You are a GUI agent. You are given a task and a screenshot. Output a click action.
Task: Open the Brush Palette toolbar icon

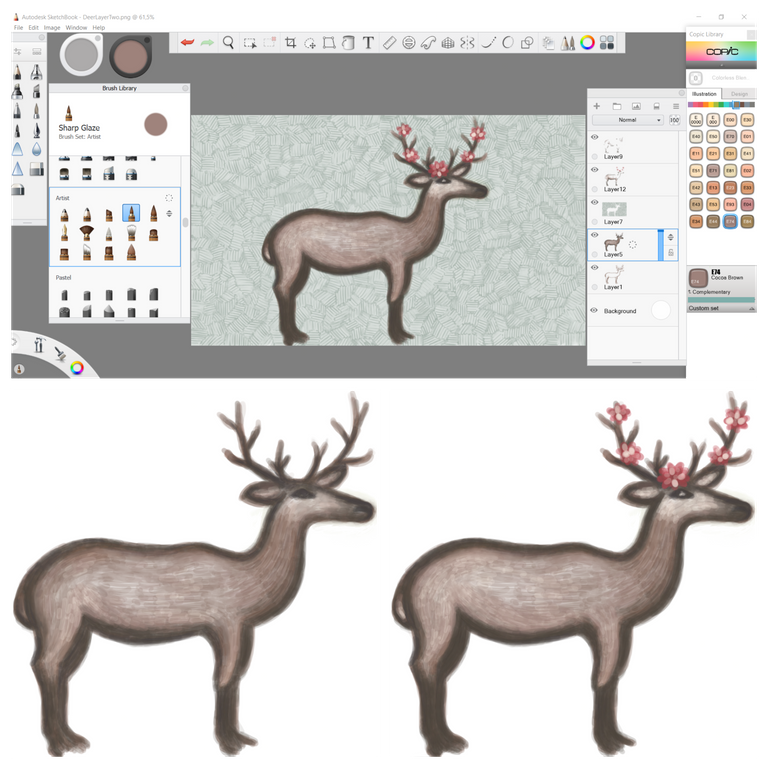568,43
